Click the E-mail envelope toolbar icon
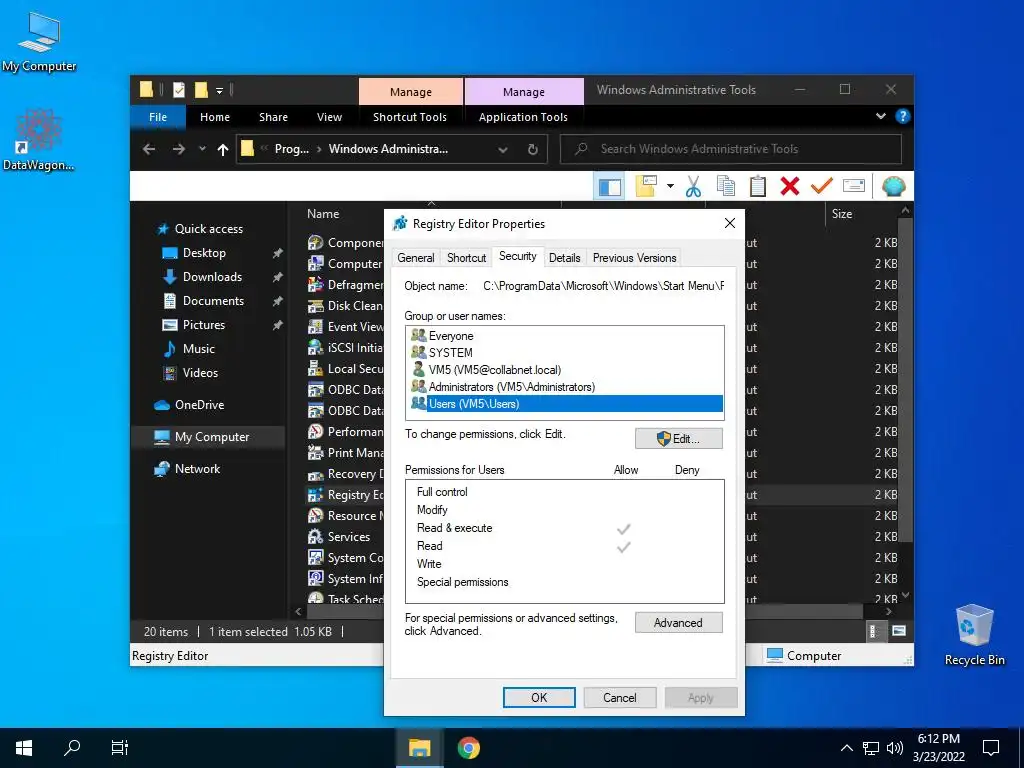 [854, 187]
